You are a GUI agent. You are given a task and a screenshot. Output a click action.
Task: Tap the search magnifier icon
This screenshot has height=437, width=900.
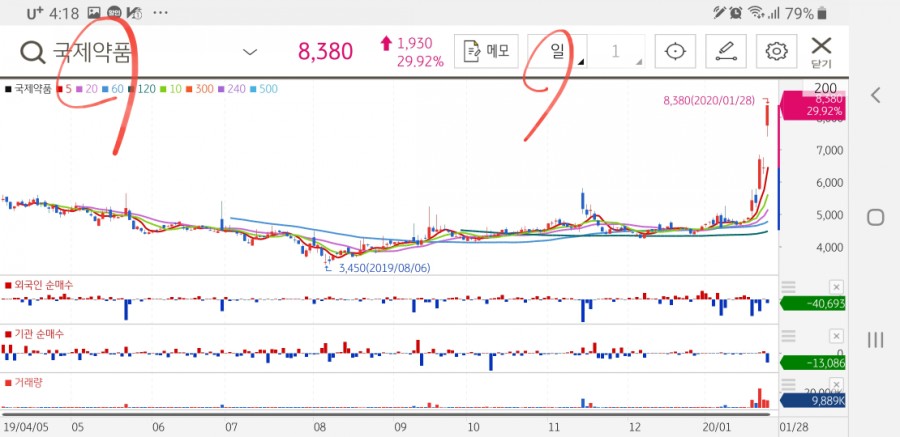33,52
